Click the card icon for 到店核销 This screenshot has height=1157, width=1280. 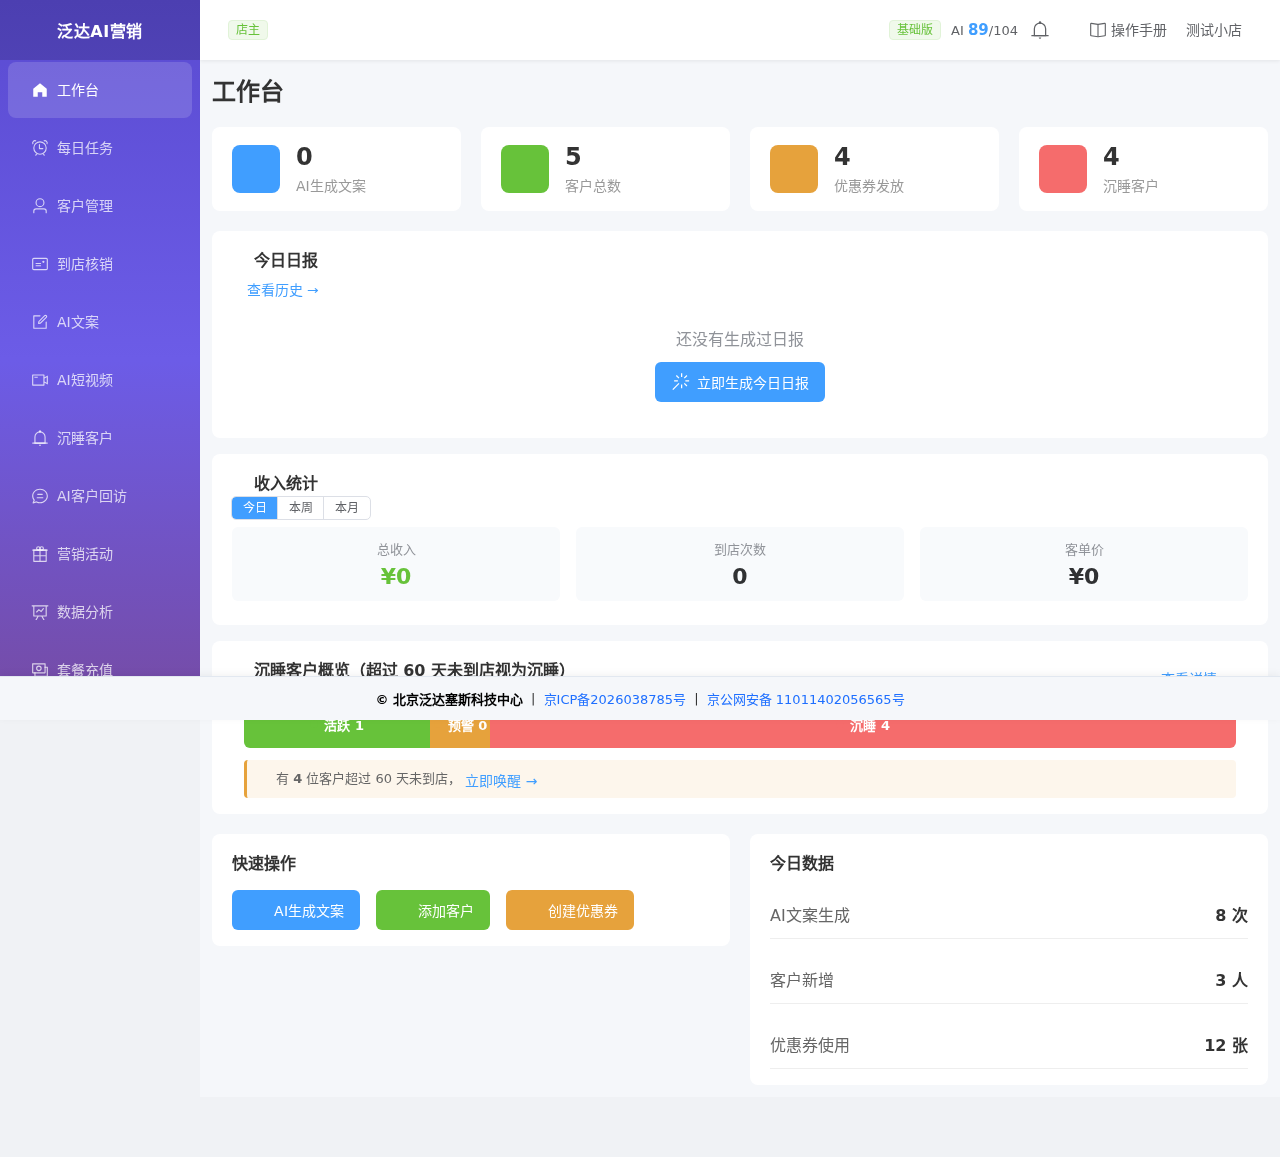40,264
